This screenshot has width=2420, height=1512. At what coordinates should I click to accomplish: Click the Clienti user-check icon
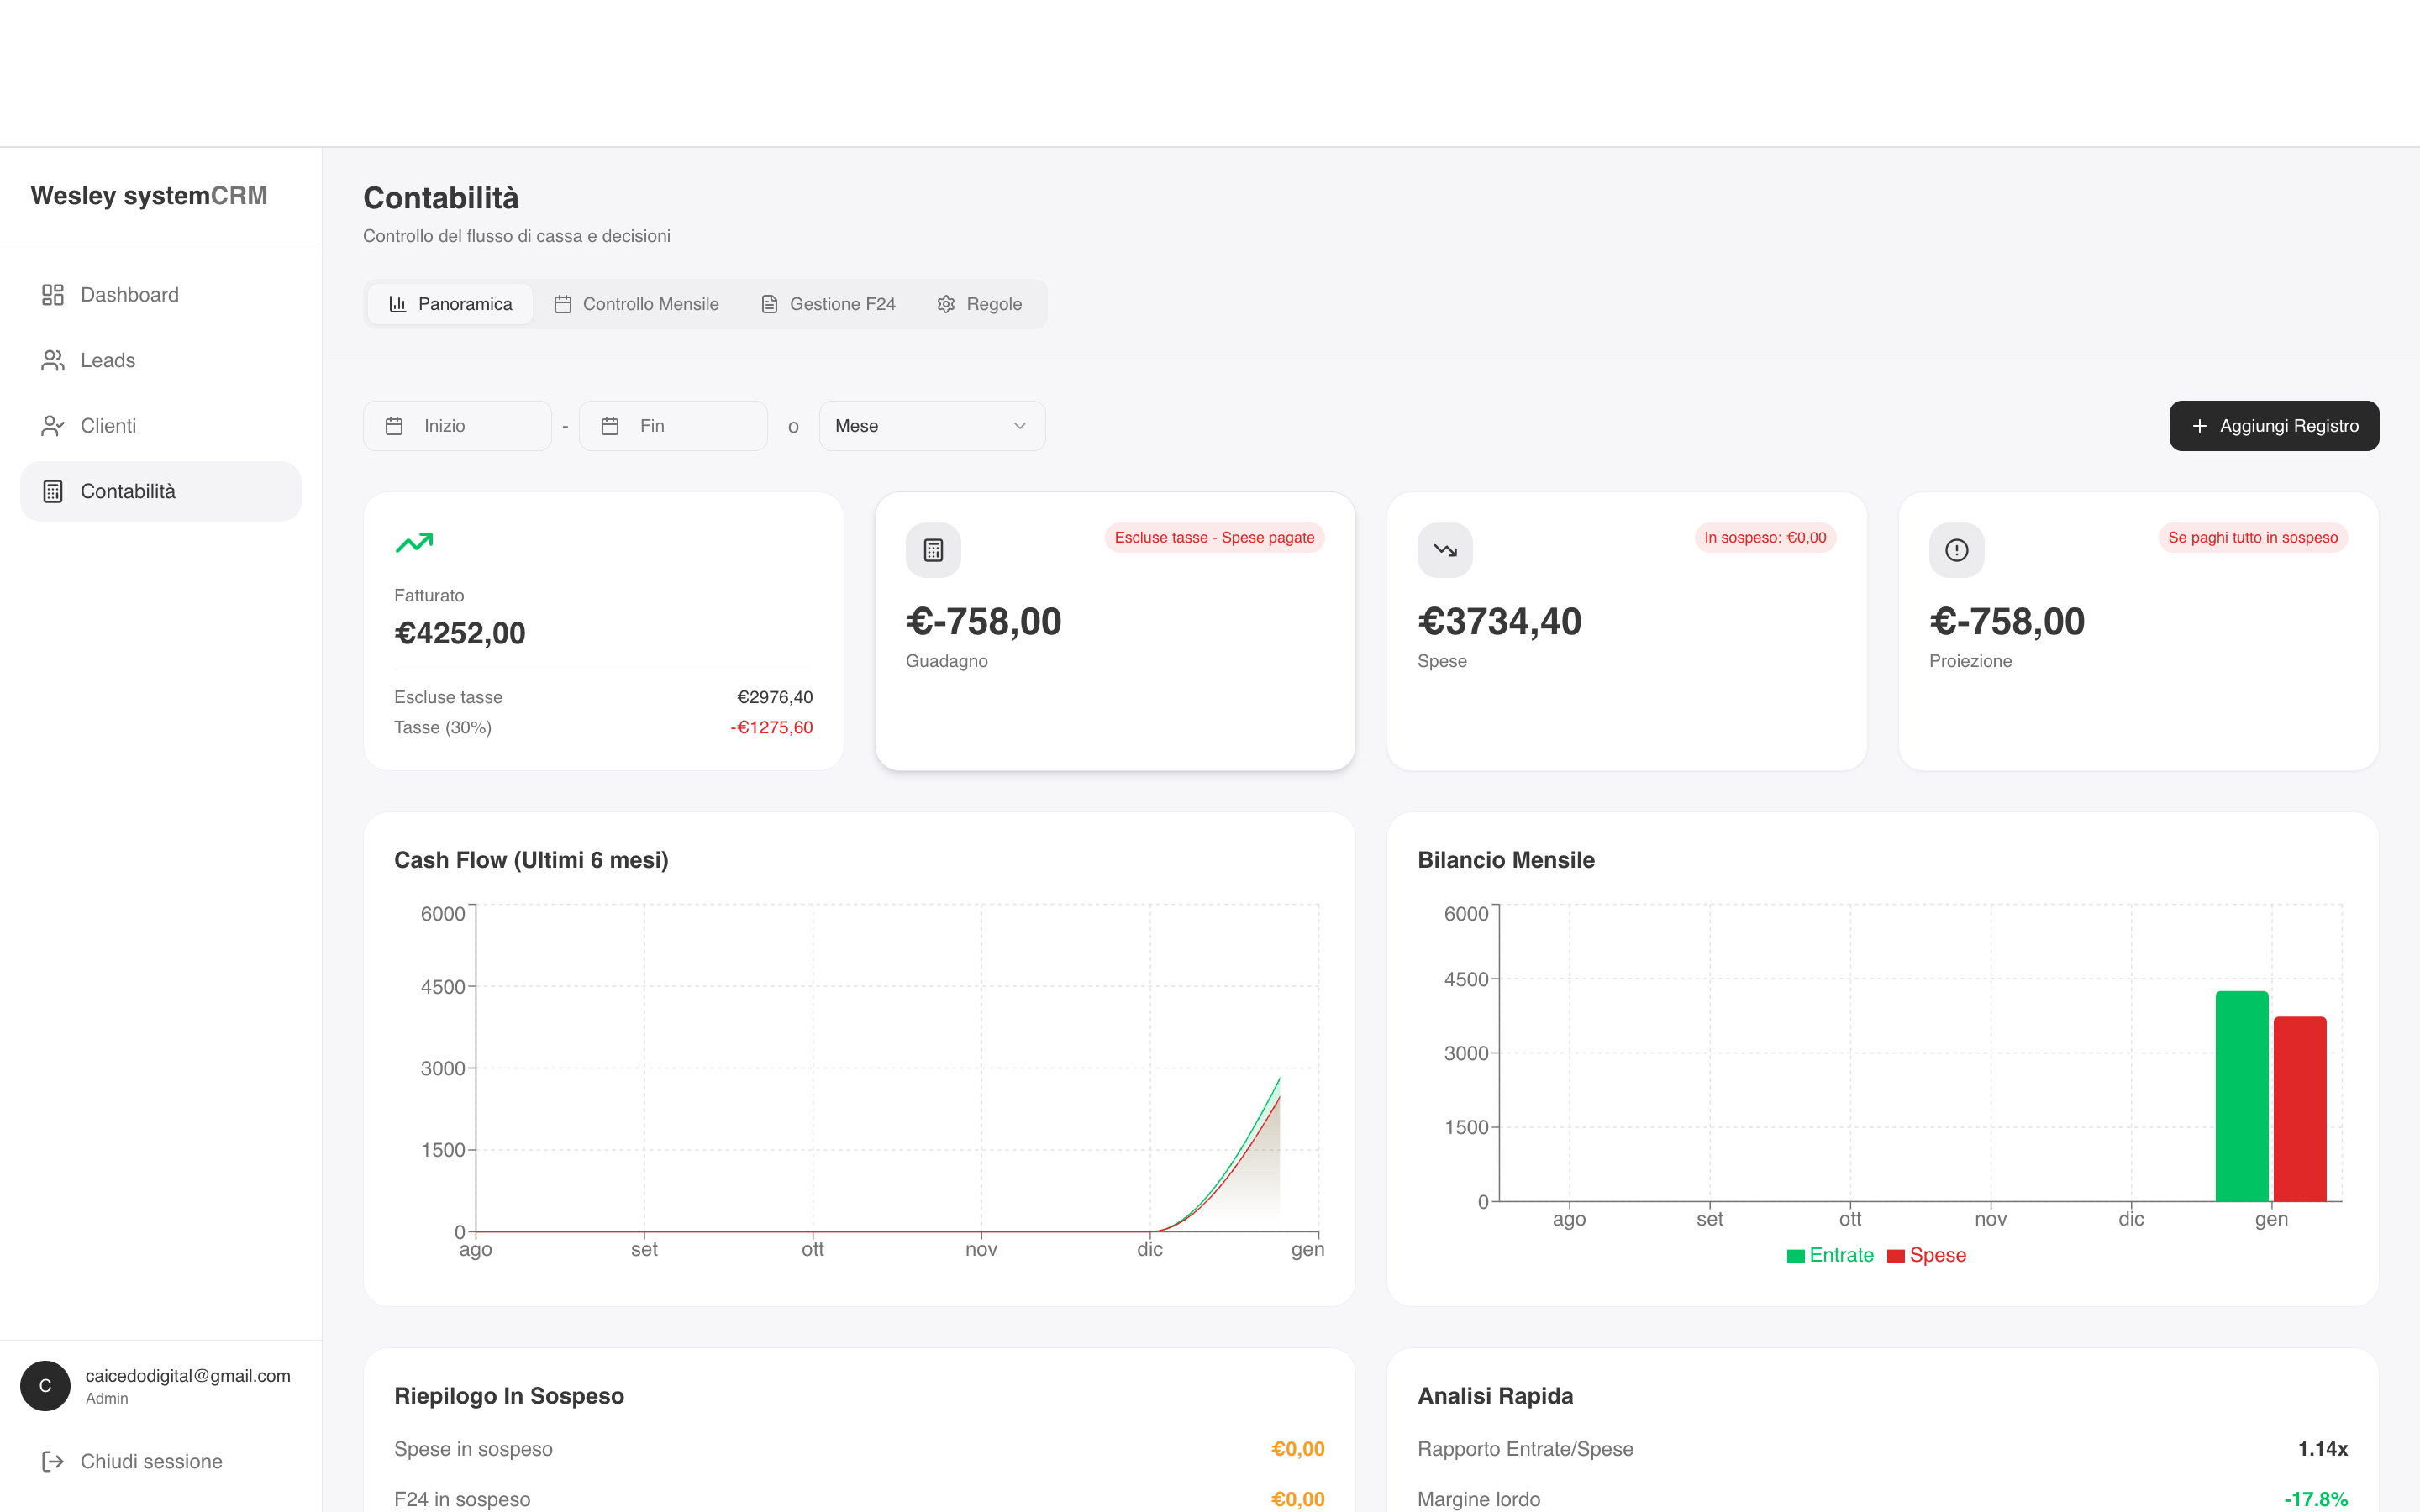click(53, 426)
